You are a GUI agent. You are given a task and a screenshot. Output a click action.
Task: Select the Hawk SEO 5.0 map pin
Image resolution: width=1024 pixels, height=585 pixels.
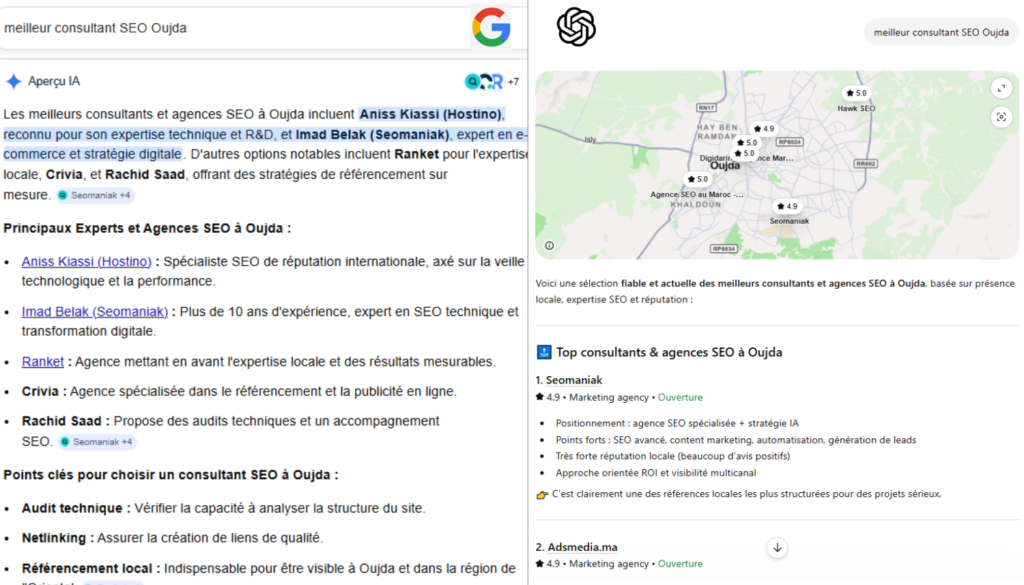point(856,93)
